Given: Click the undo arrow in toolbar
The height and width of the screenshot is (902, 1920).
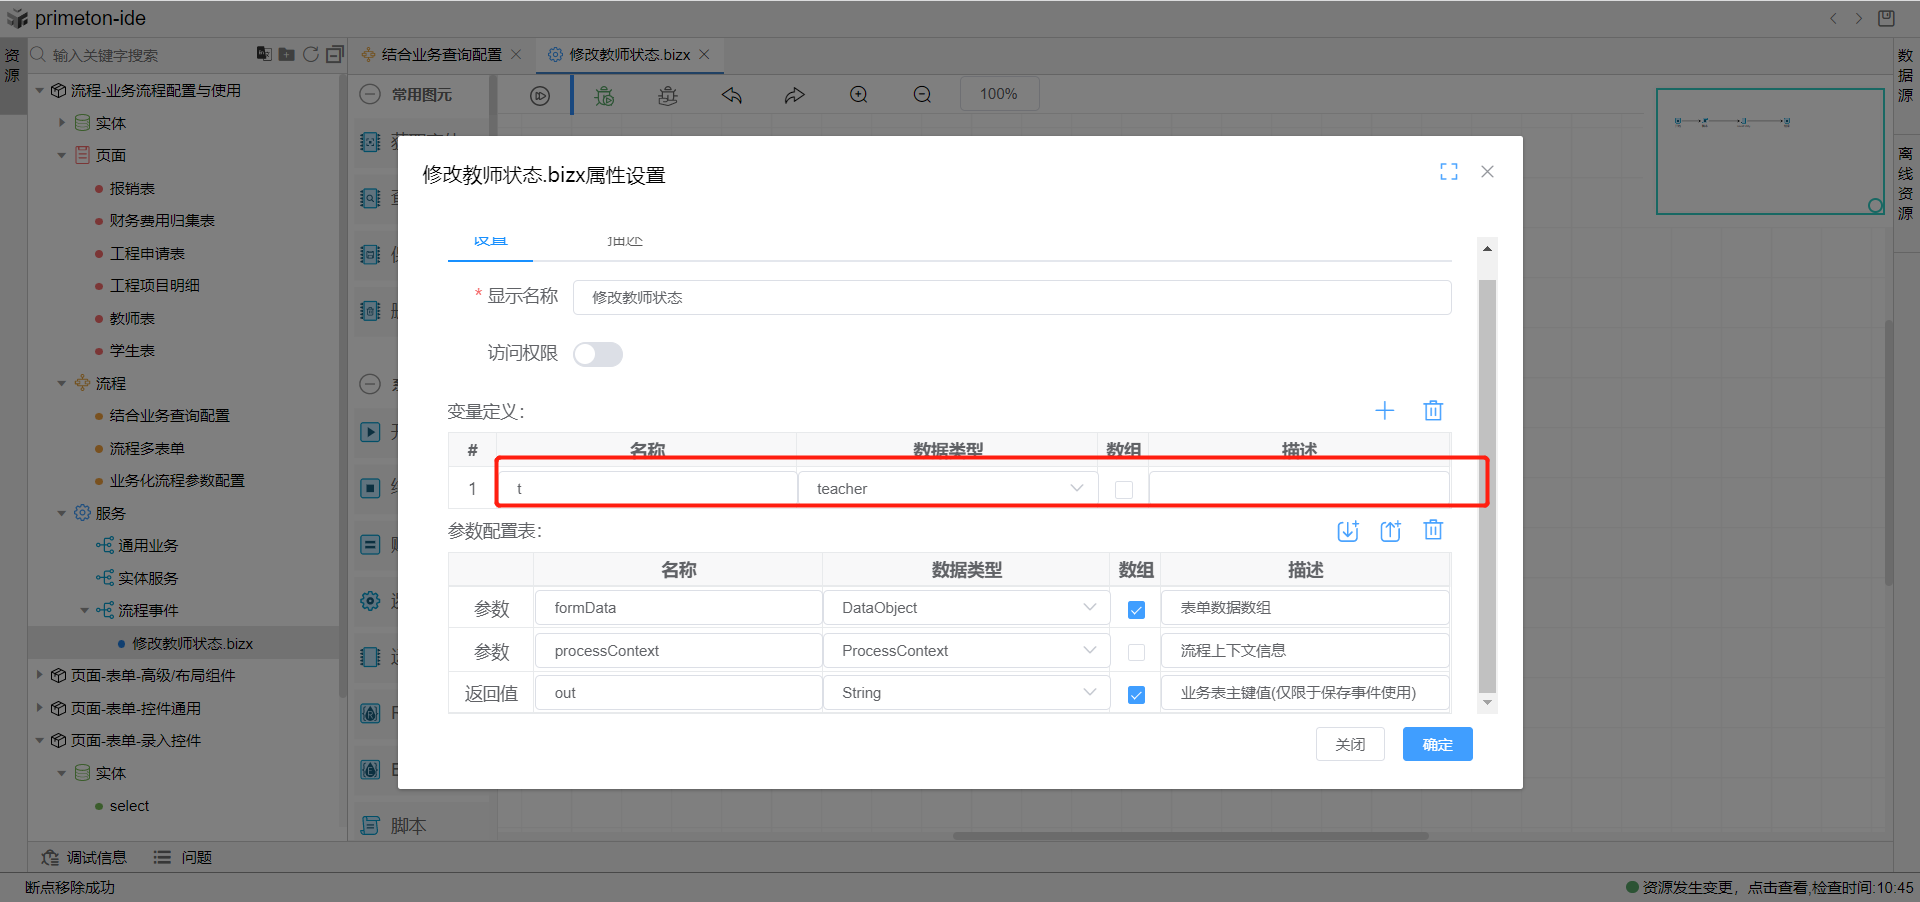Looking at the screenshot, I should [732, 95].
